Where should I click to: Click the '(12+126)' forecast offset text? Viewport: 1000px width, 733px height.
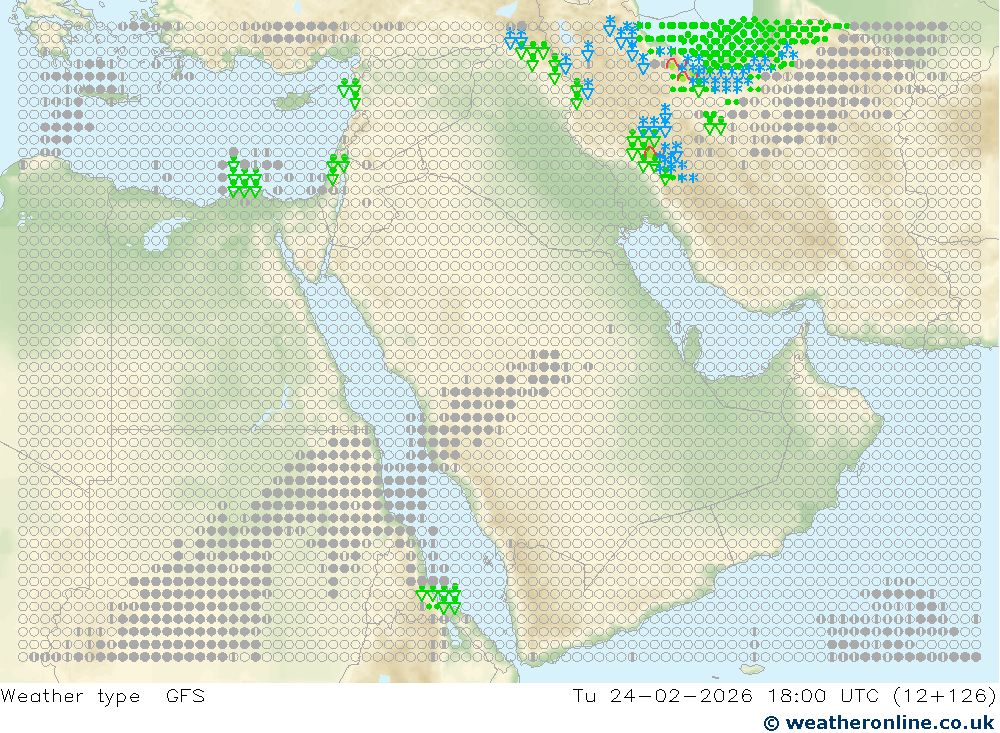tap(945, 696)
